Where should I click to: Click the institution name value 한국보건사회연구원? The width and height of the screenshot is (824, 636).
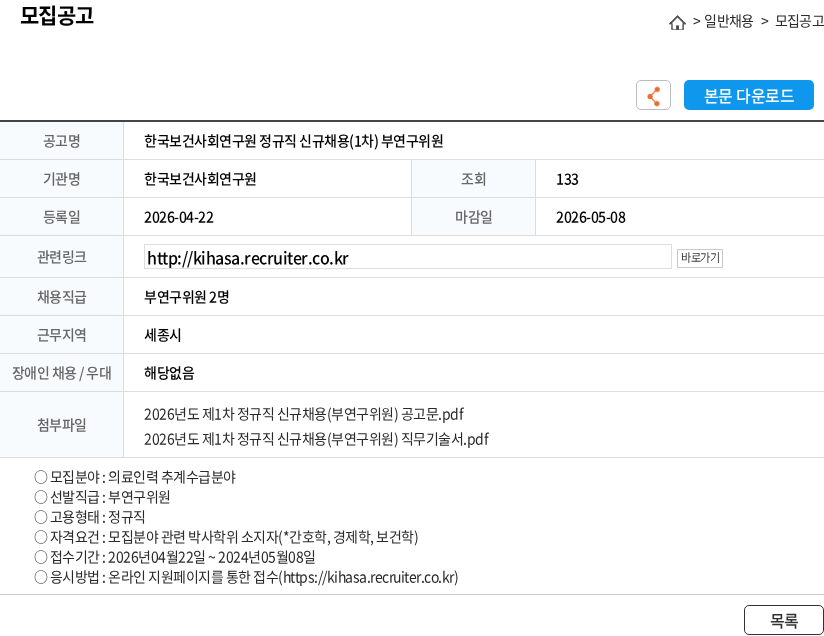(200, 179)
